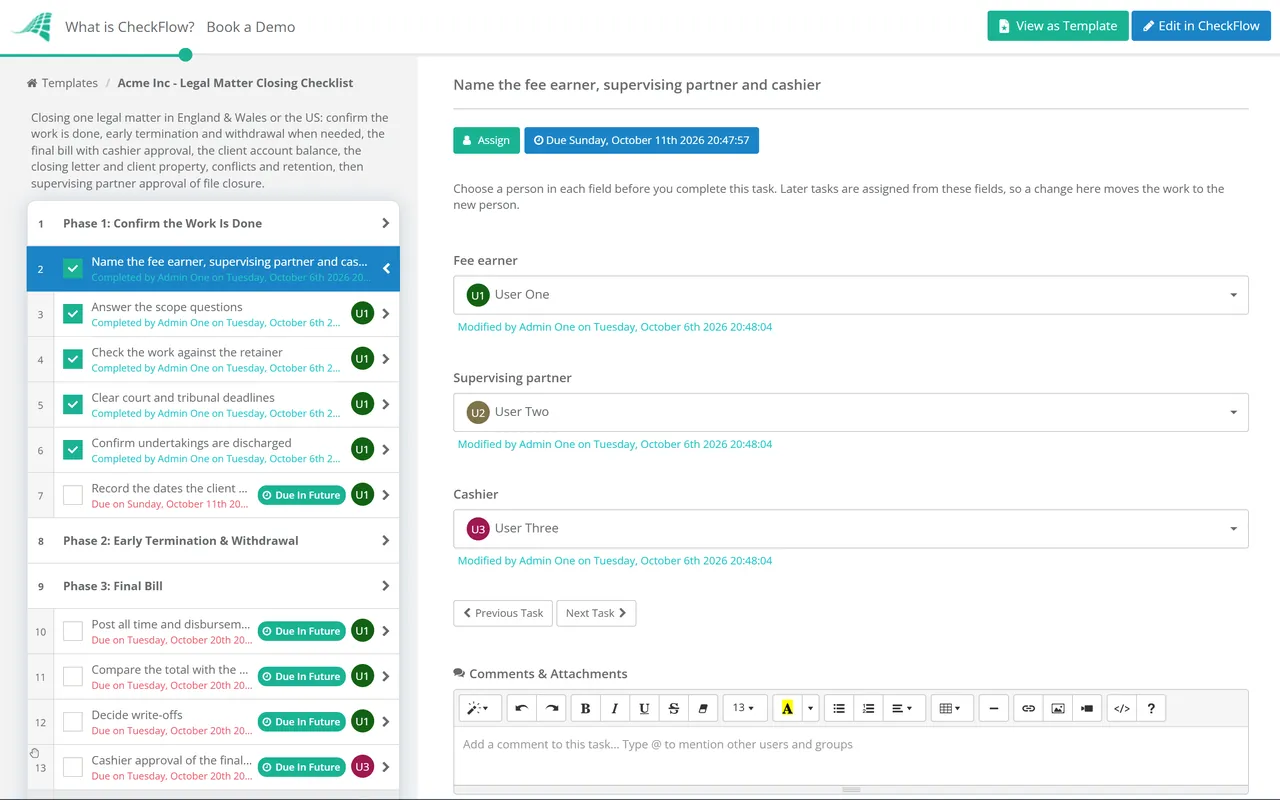
Task: Click the comment editor resize handle bar
Action: (x=851, y=789)
